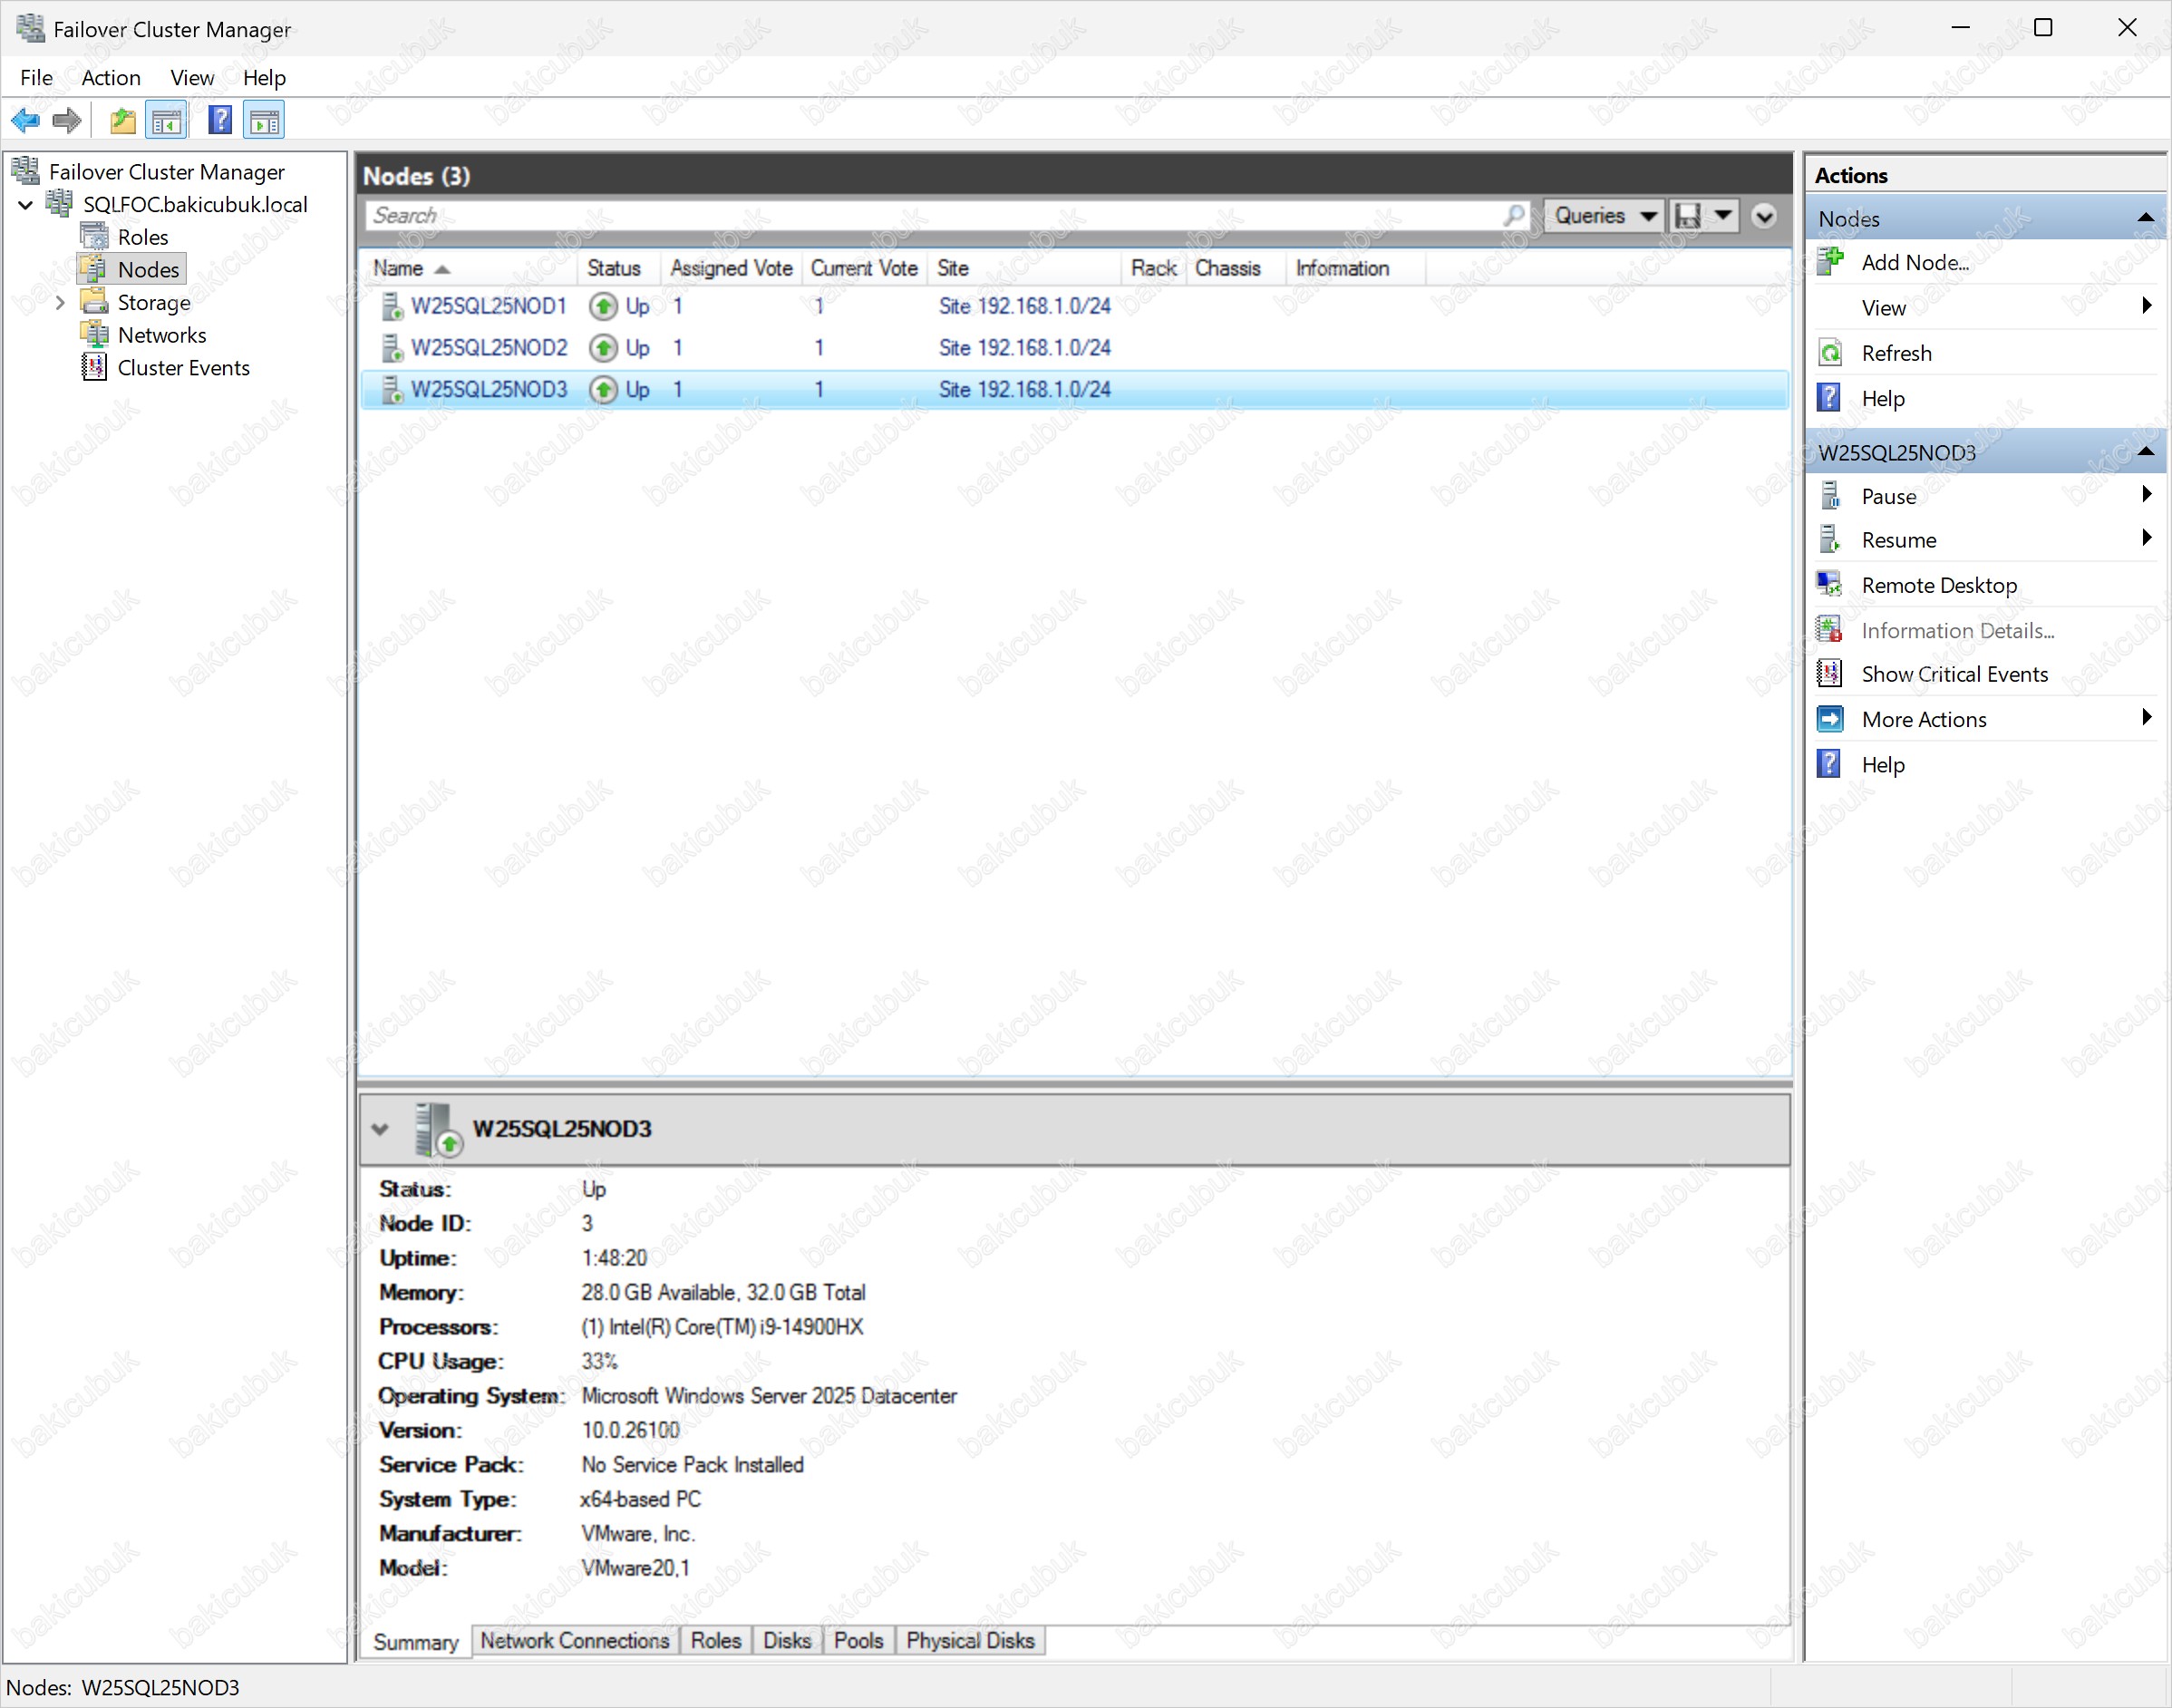
Task: Open the Action menu
Action: coord(110,78)
